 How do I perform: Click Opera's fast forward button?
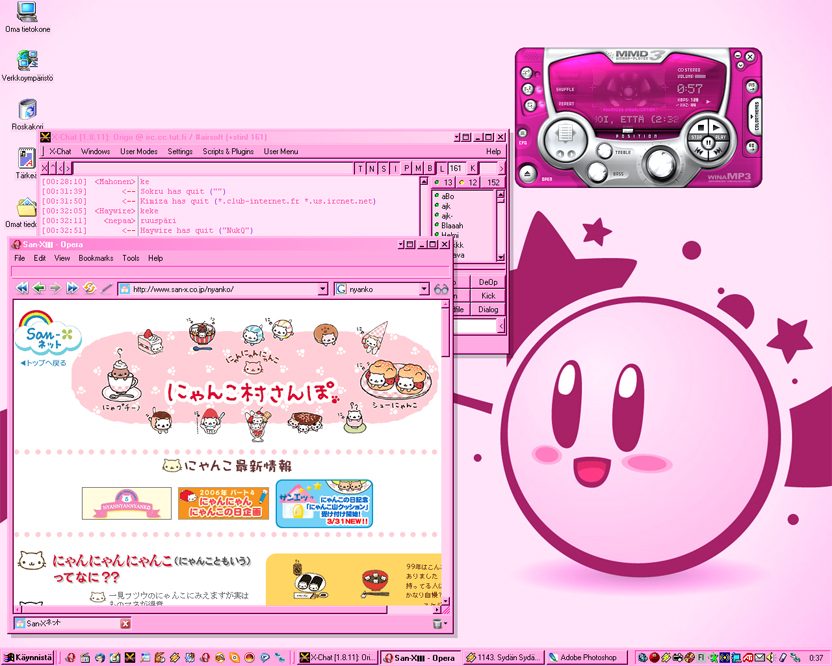[72, 288]
